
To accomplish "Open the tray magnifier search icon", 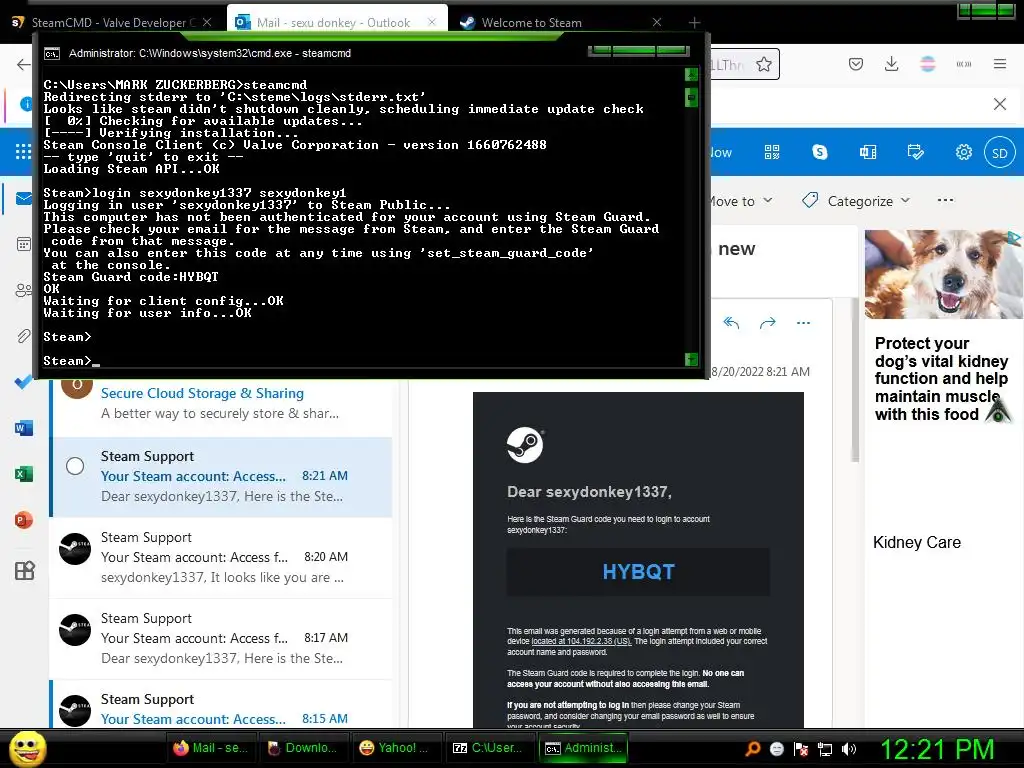I will [752, 749].
